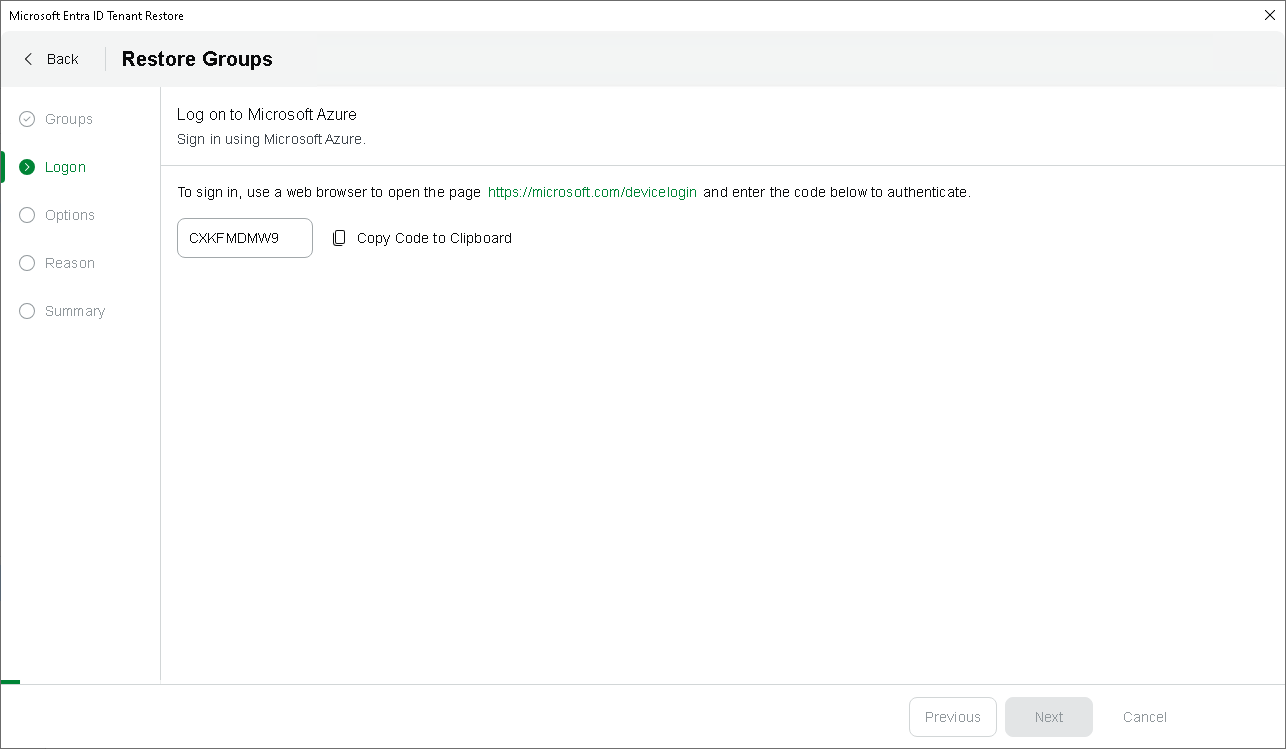The height and width of the screenshot is (749, 1286).
Task: Click the Groups step checkmark icon
Action: [x=27, y=119]
